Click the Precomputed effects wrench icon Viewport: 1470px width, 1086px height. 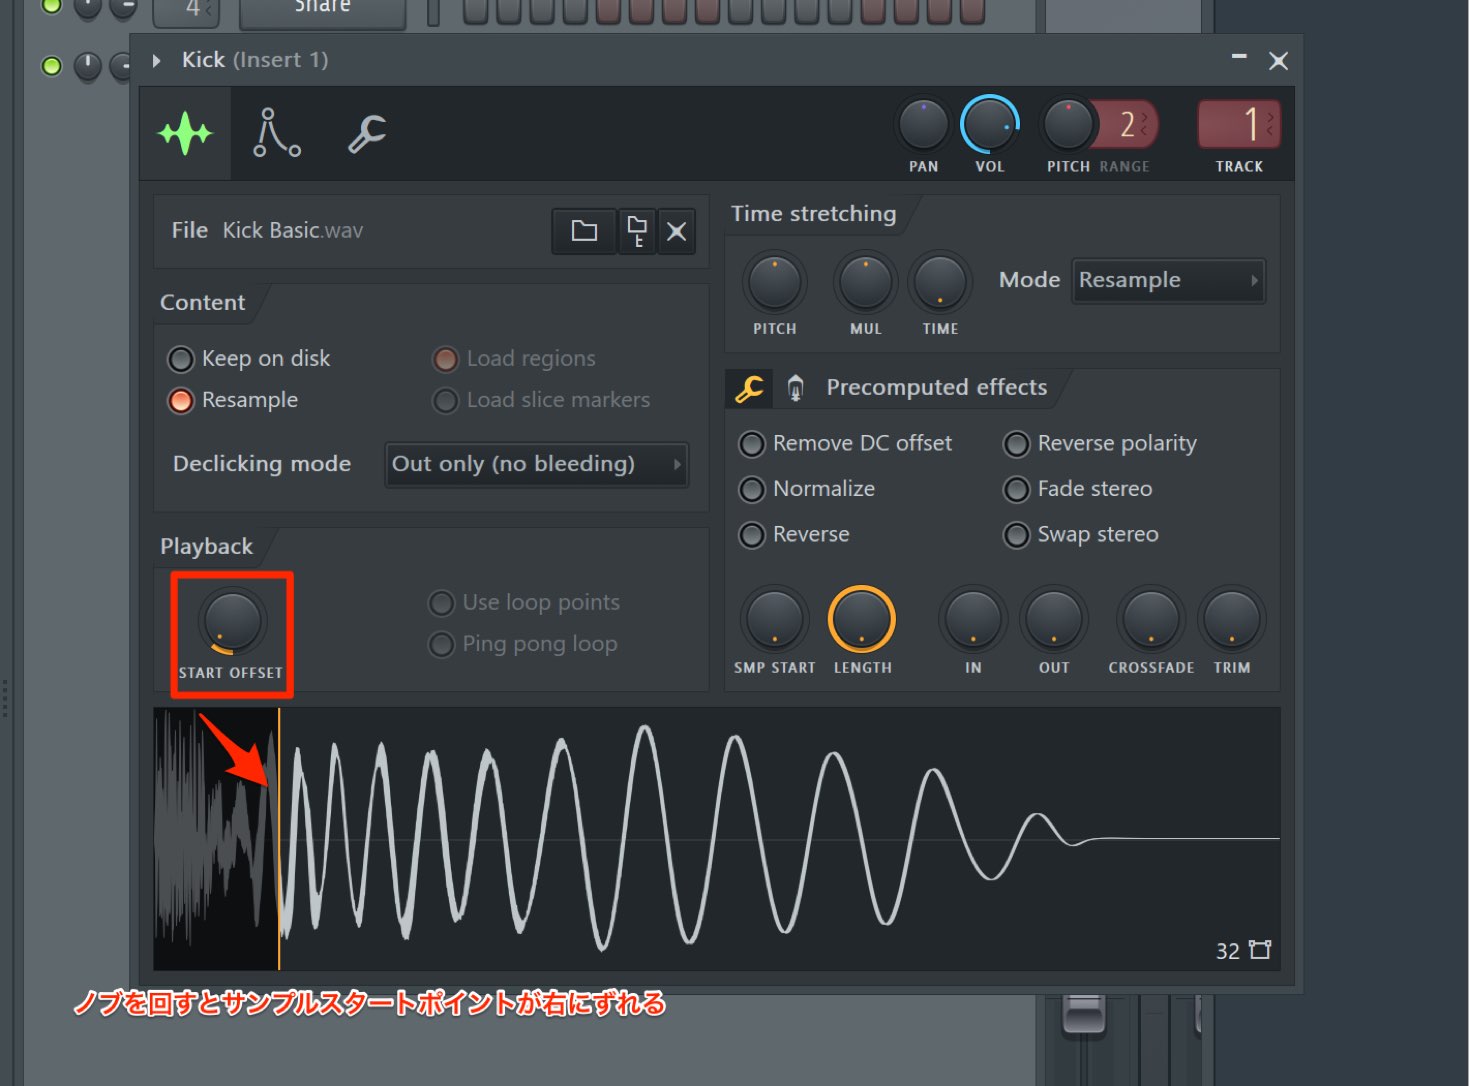[x=749, y=388]
